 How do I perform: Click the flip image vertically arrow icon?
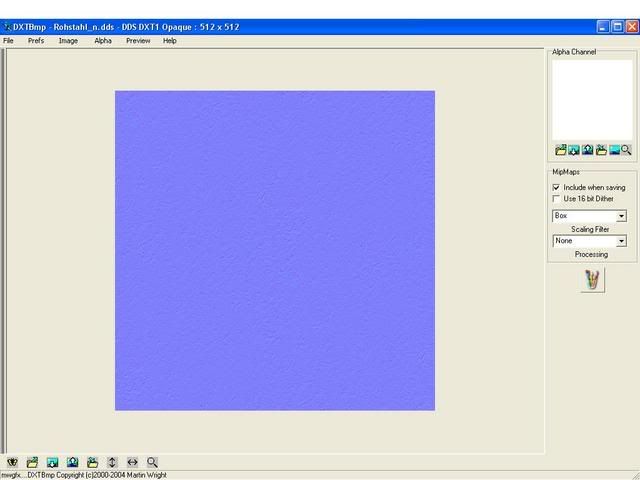112,462
